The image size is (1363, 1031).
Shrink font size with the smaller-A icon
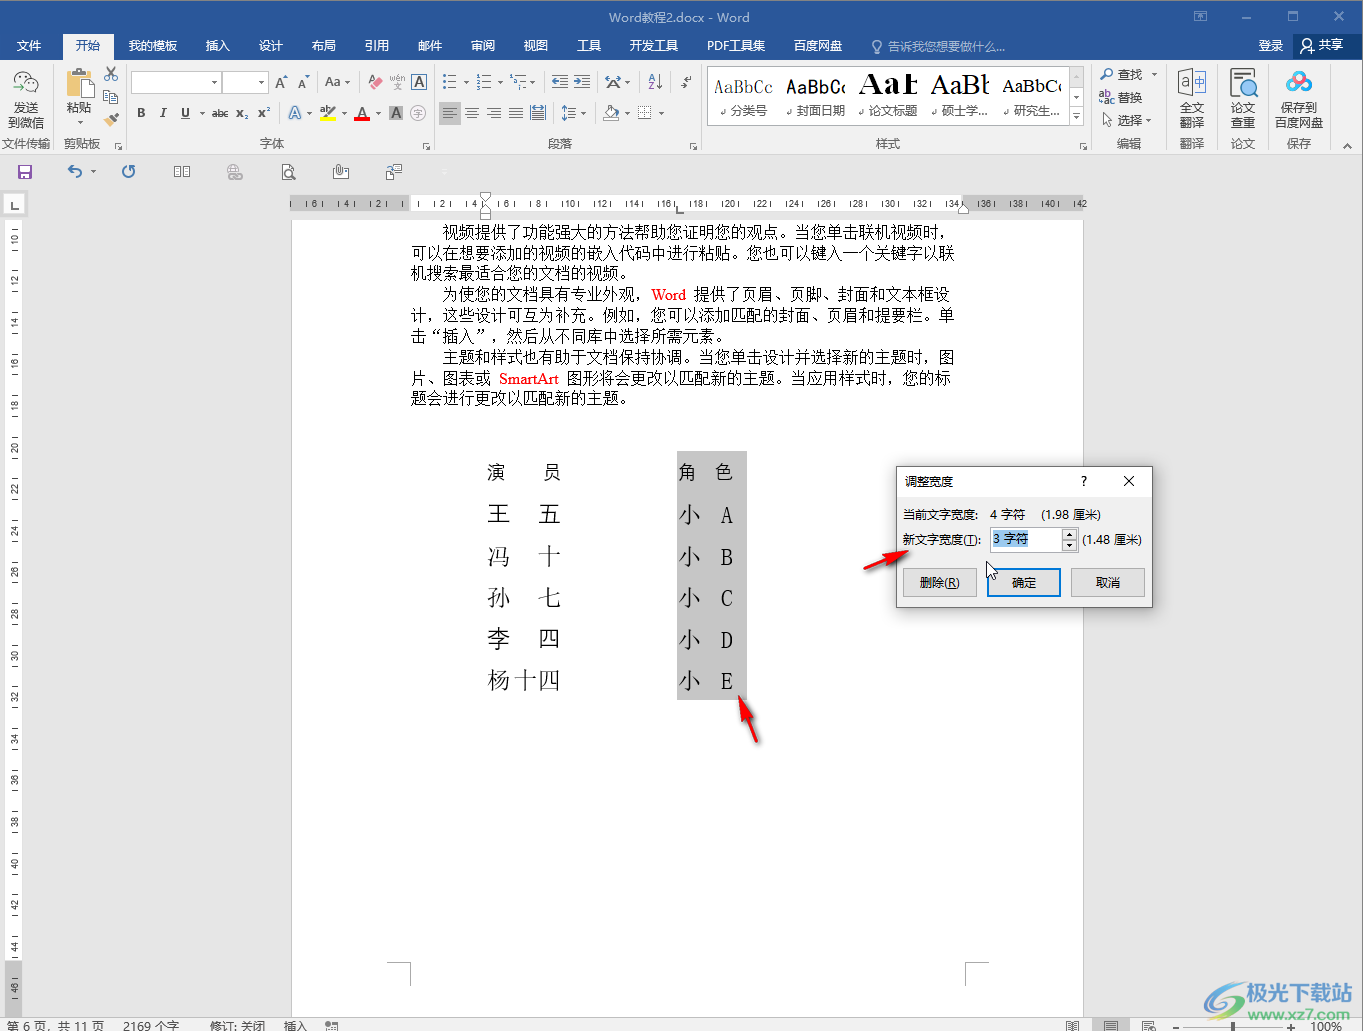click(303, 82)
